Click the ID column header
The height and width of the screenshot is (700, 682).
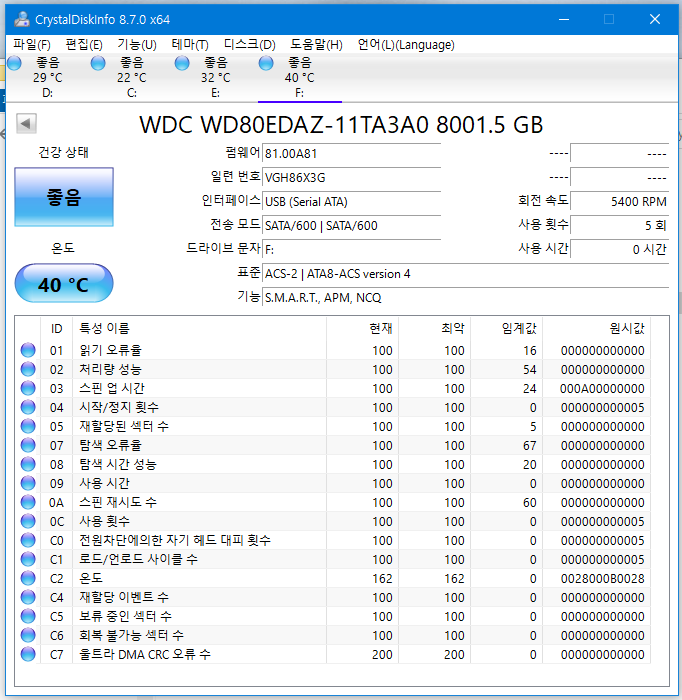(x=56, y=329)
